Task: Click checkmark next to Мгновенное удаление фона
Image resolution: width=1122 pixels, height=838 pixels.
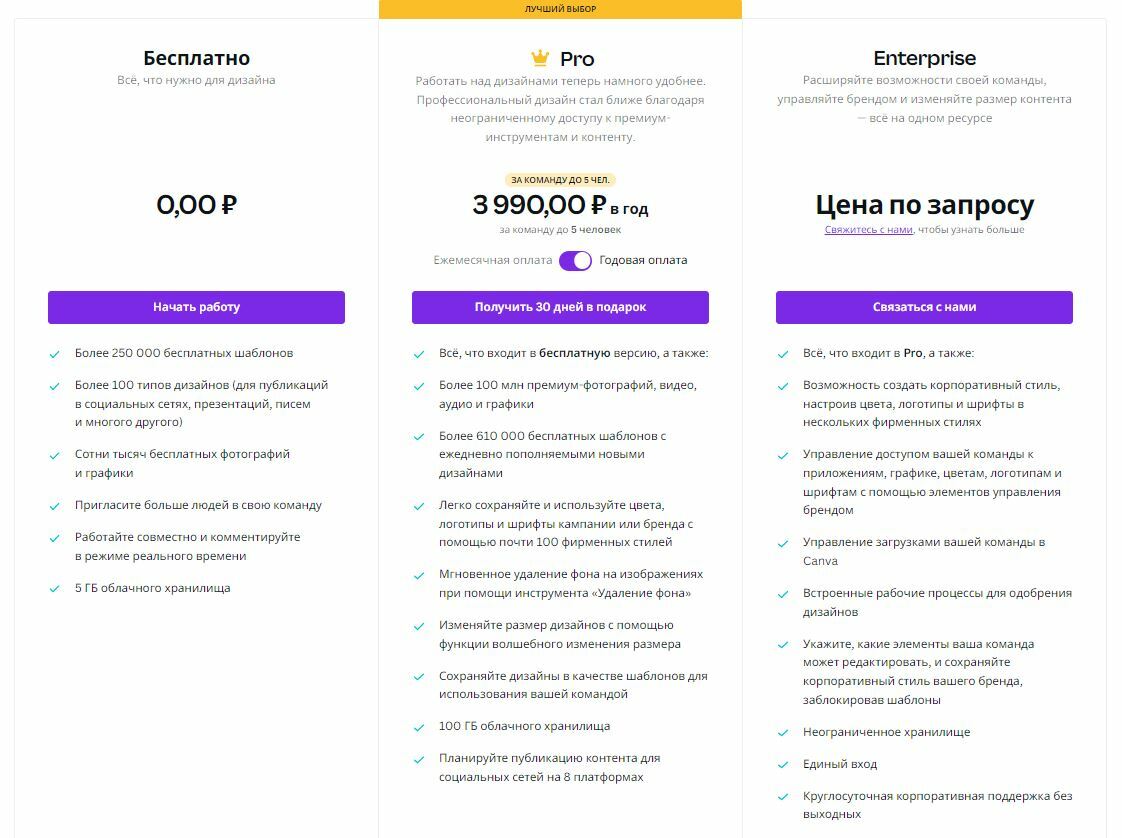Action: (419, 575)
